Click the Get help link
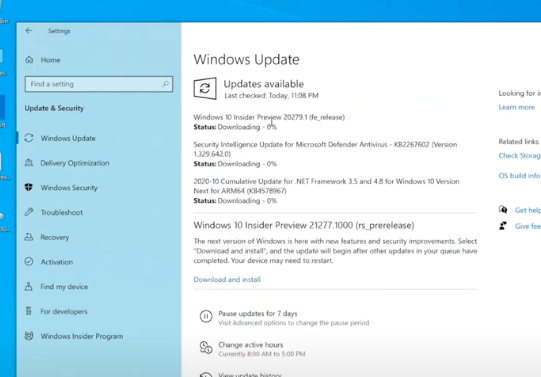This screenshot has height=377, width=541. (528, 210)
